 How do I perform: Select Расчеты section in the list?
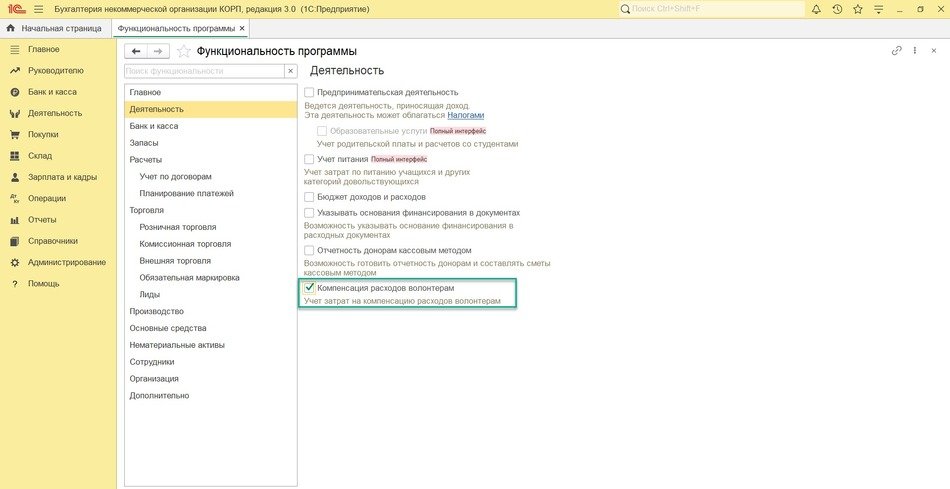[x=146, y=159]
